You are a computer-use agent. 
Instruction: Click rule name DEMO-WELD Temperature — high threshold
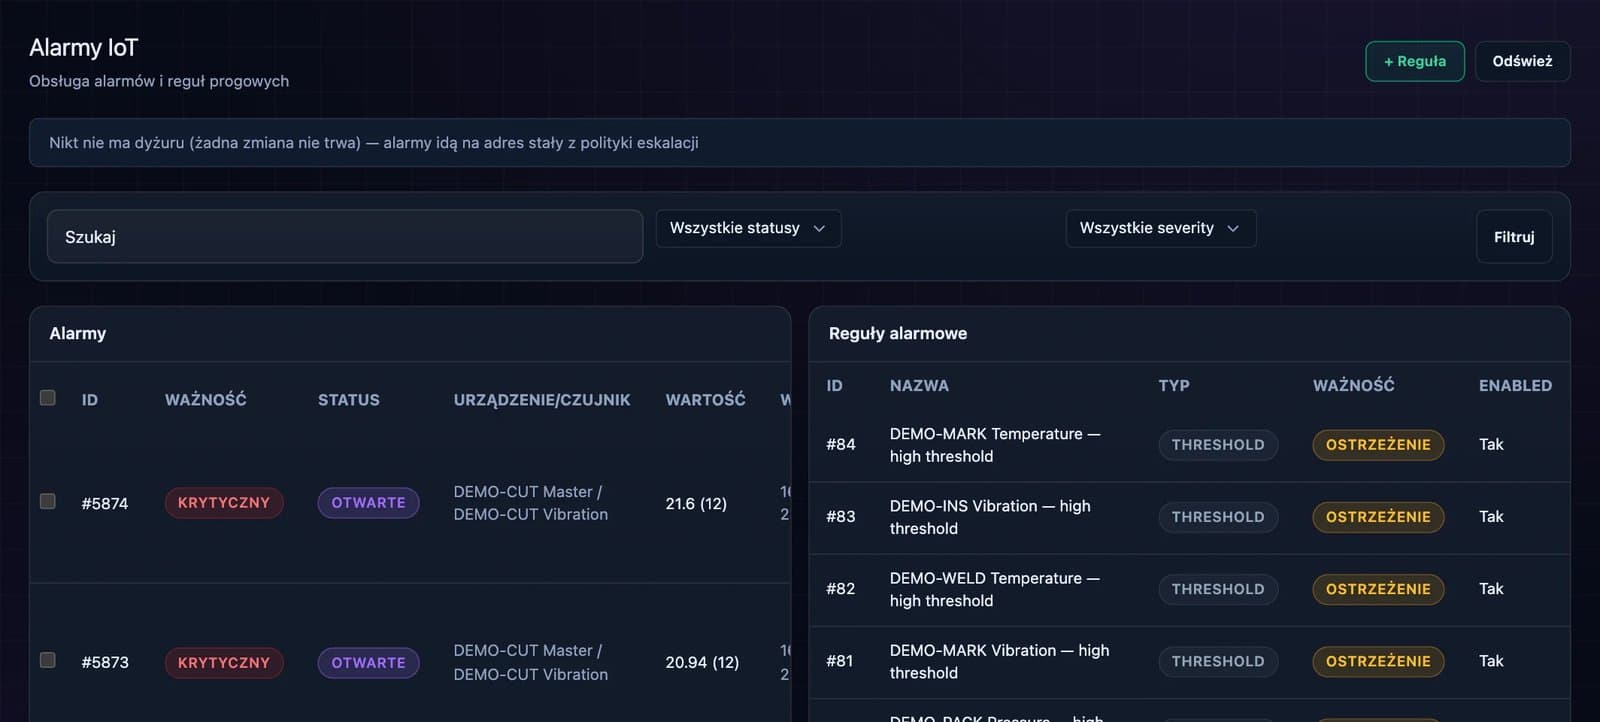(995, 589)
